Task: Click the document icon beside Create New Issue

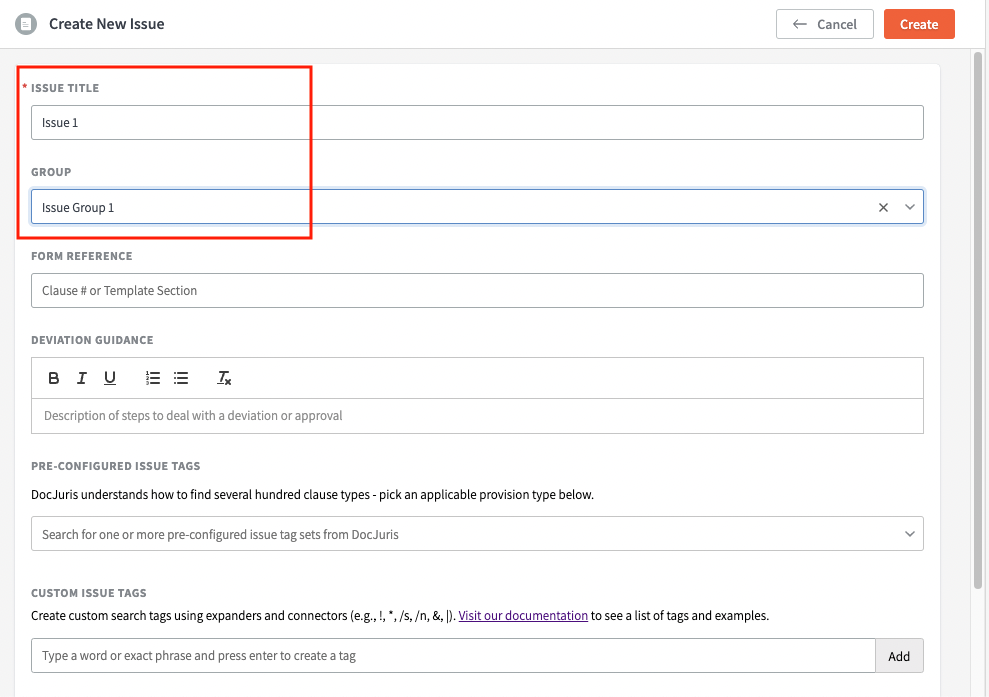Action: click(x=26, y=24)
